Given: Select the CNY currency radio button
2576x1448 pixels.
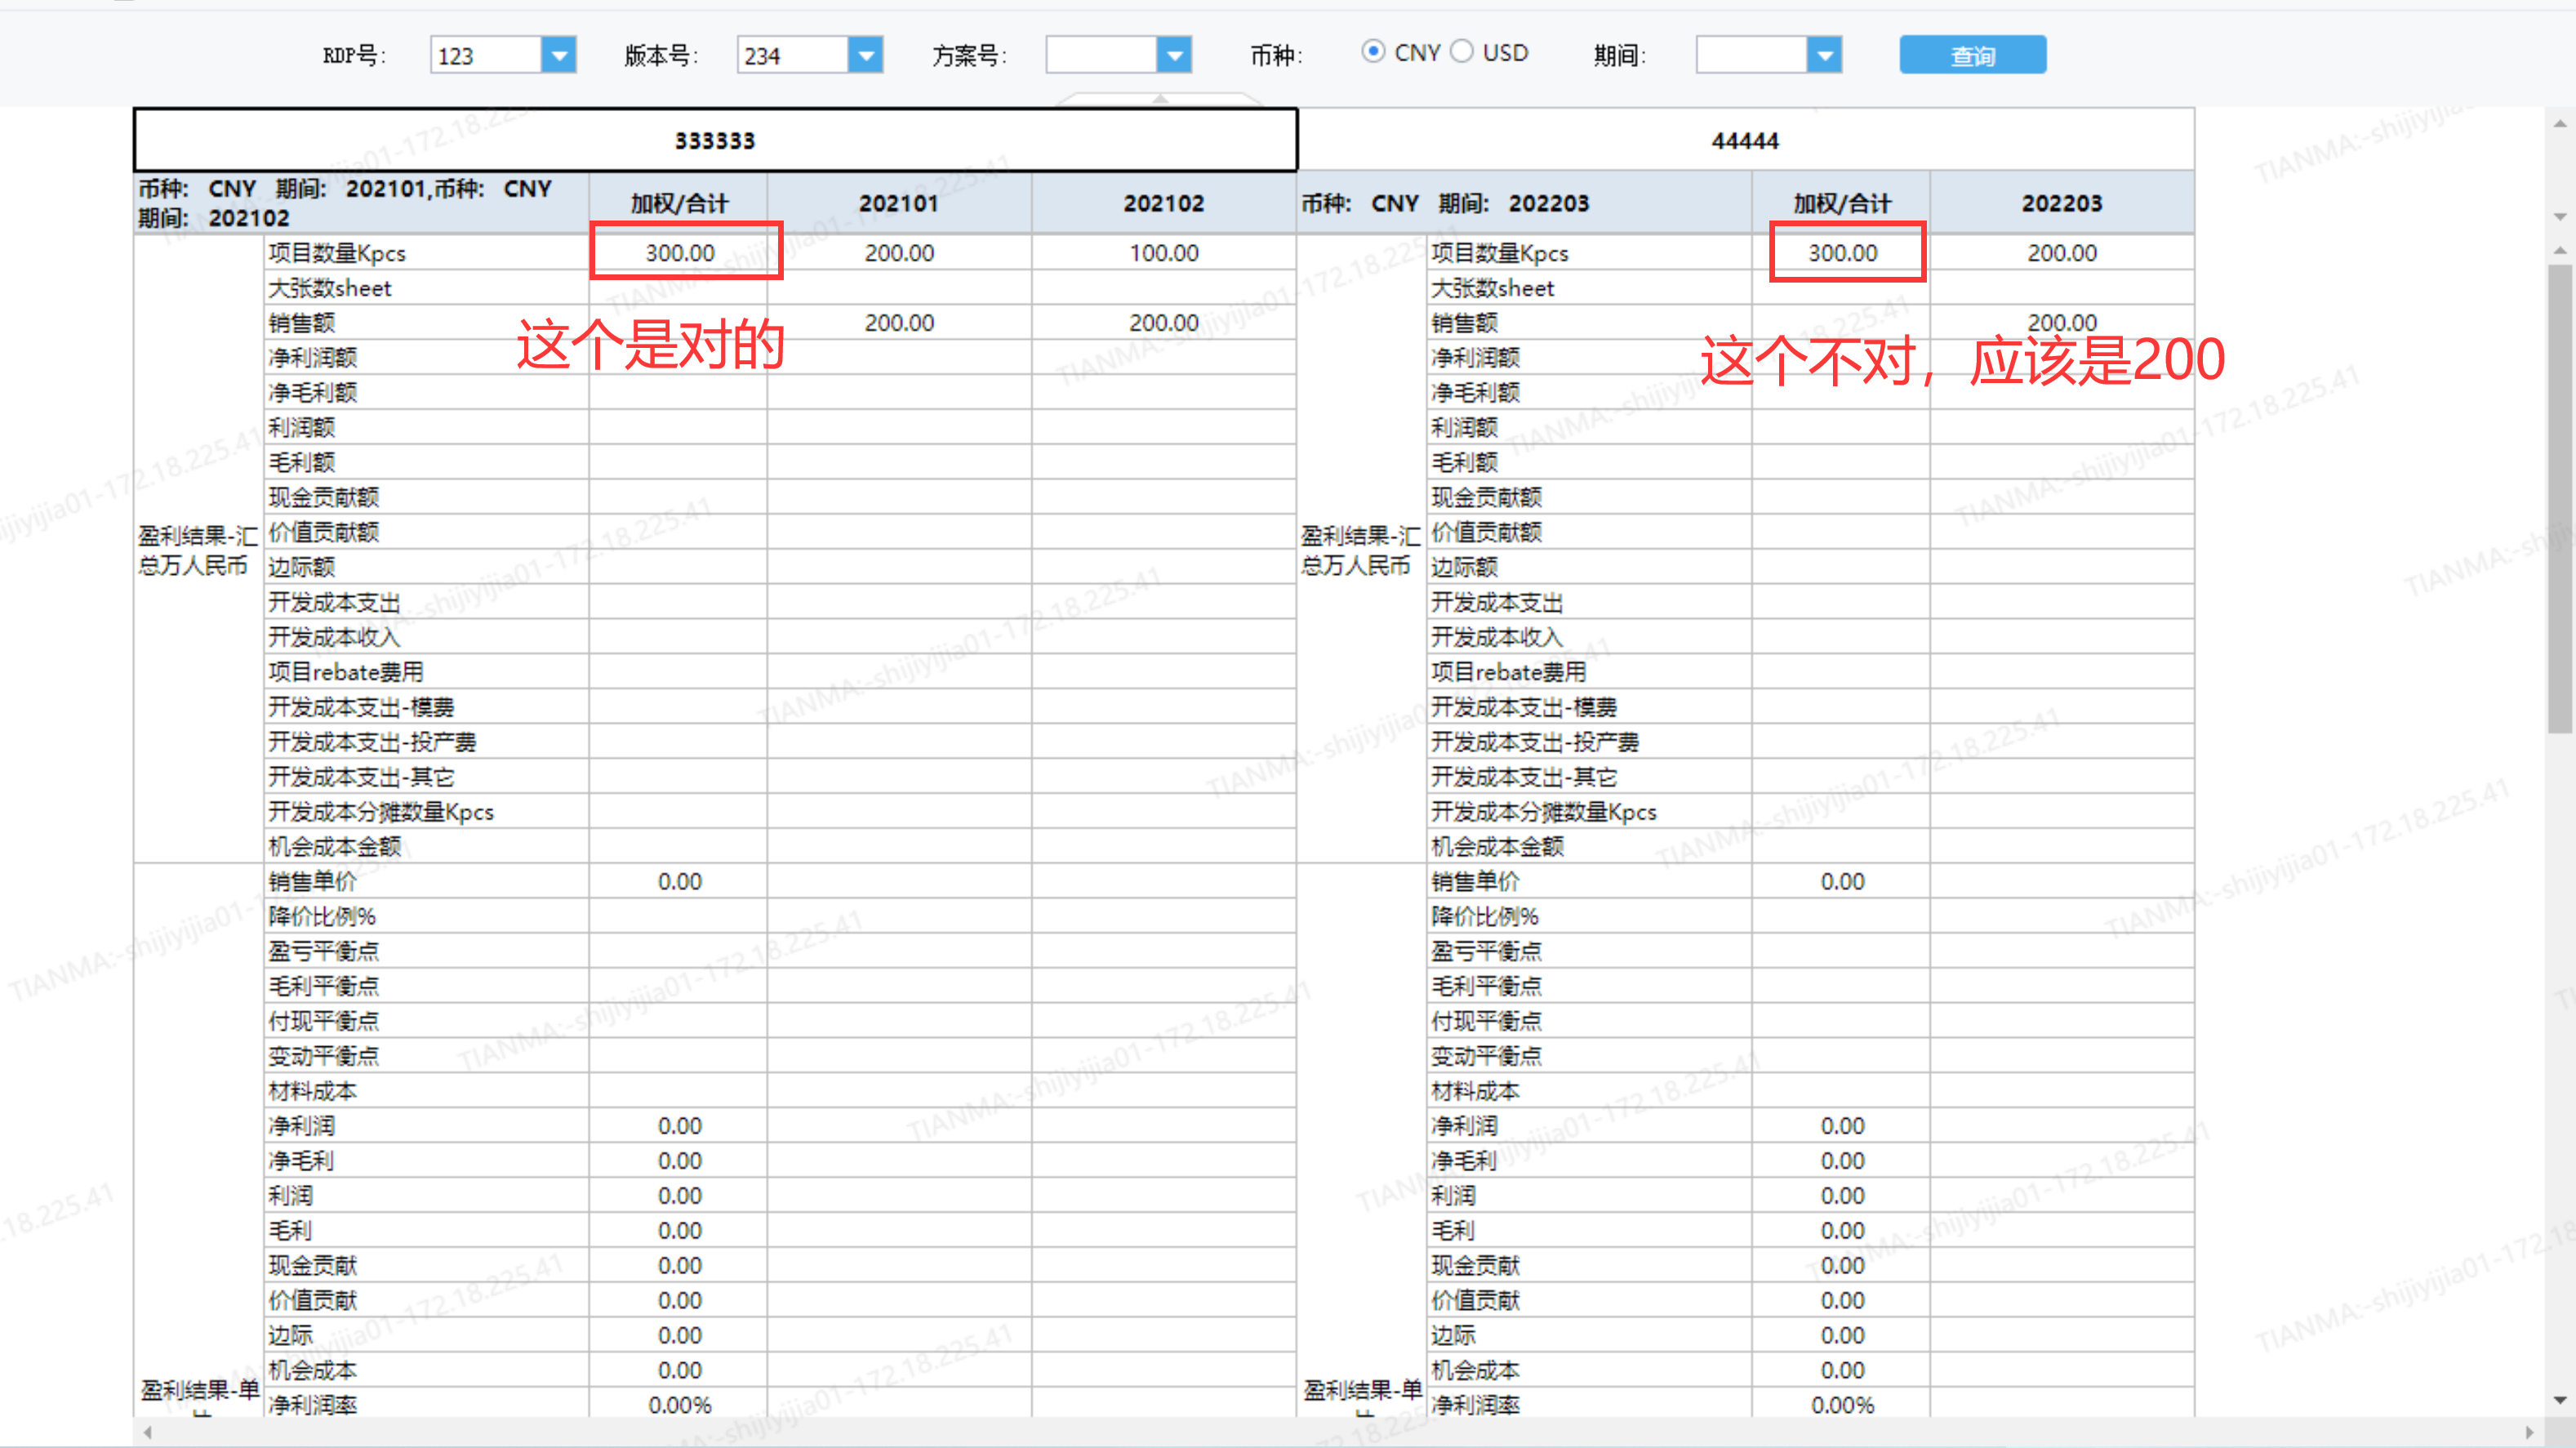Looking at the screenshot, I should point(1373,52).
